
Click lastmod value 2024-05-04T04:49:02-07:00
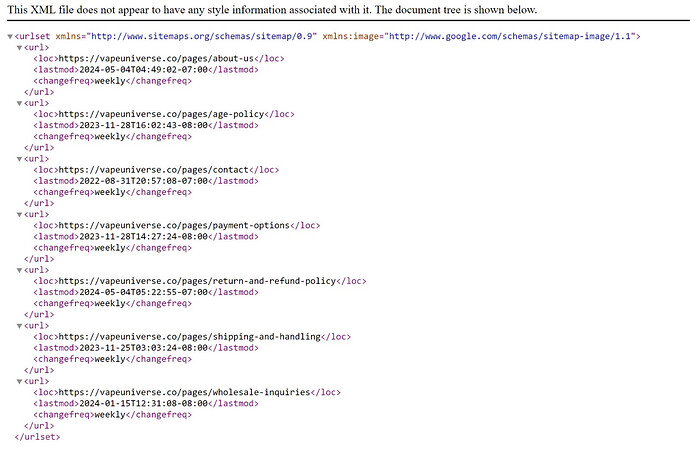coord(143,69)
